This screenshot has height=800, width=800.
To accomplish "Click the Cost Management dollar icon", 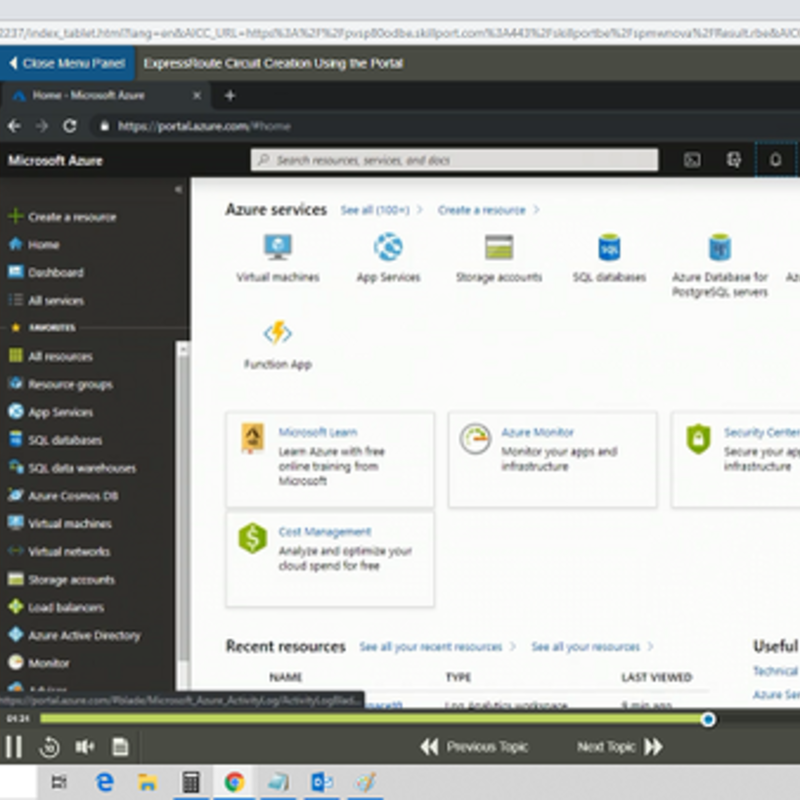I will pos(253,538).
